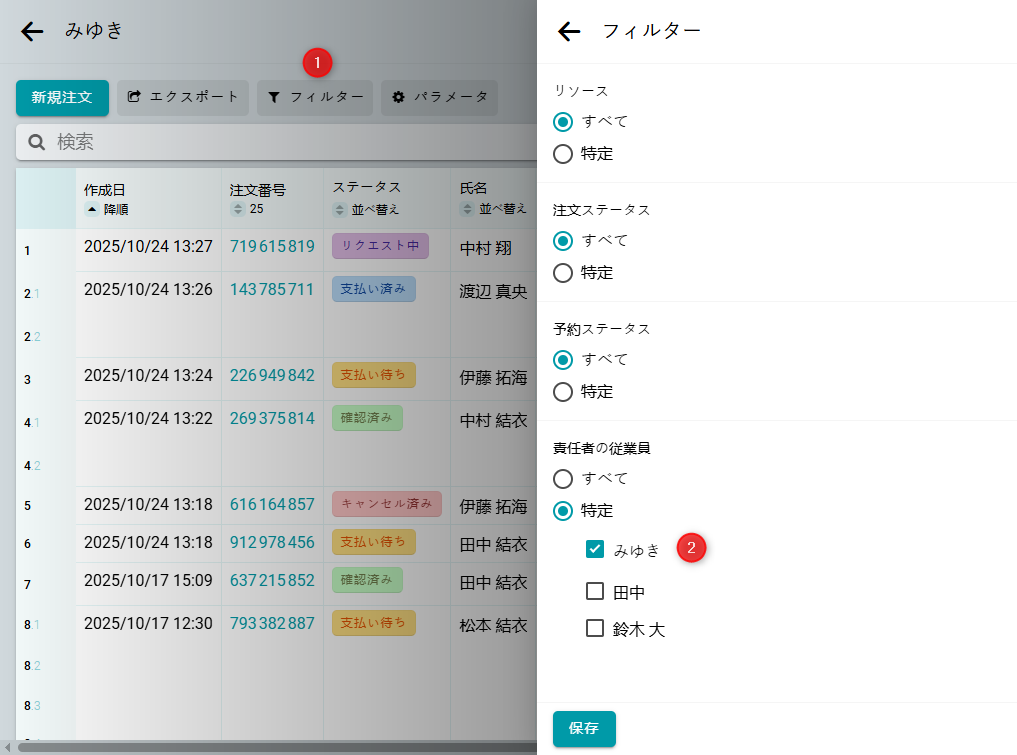Screen dimensions: 1017x755
Task: Select 特定 under リソース
Action: [563, 154]
